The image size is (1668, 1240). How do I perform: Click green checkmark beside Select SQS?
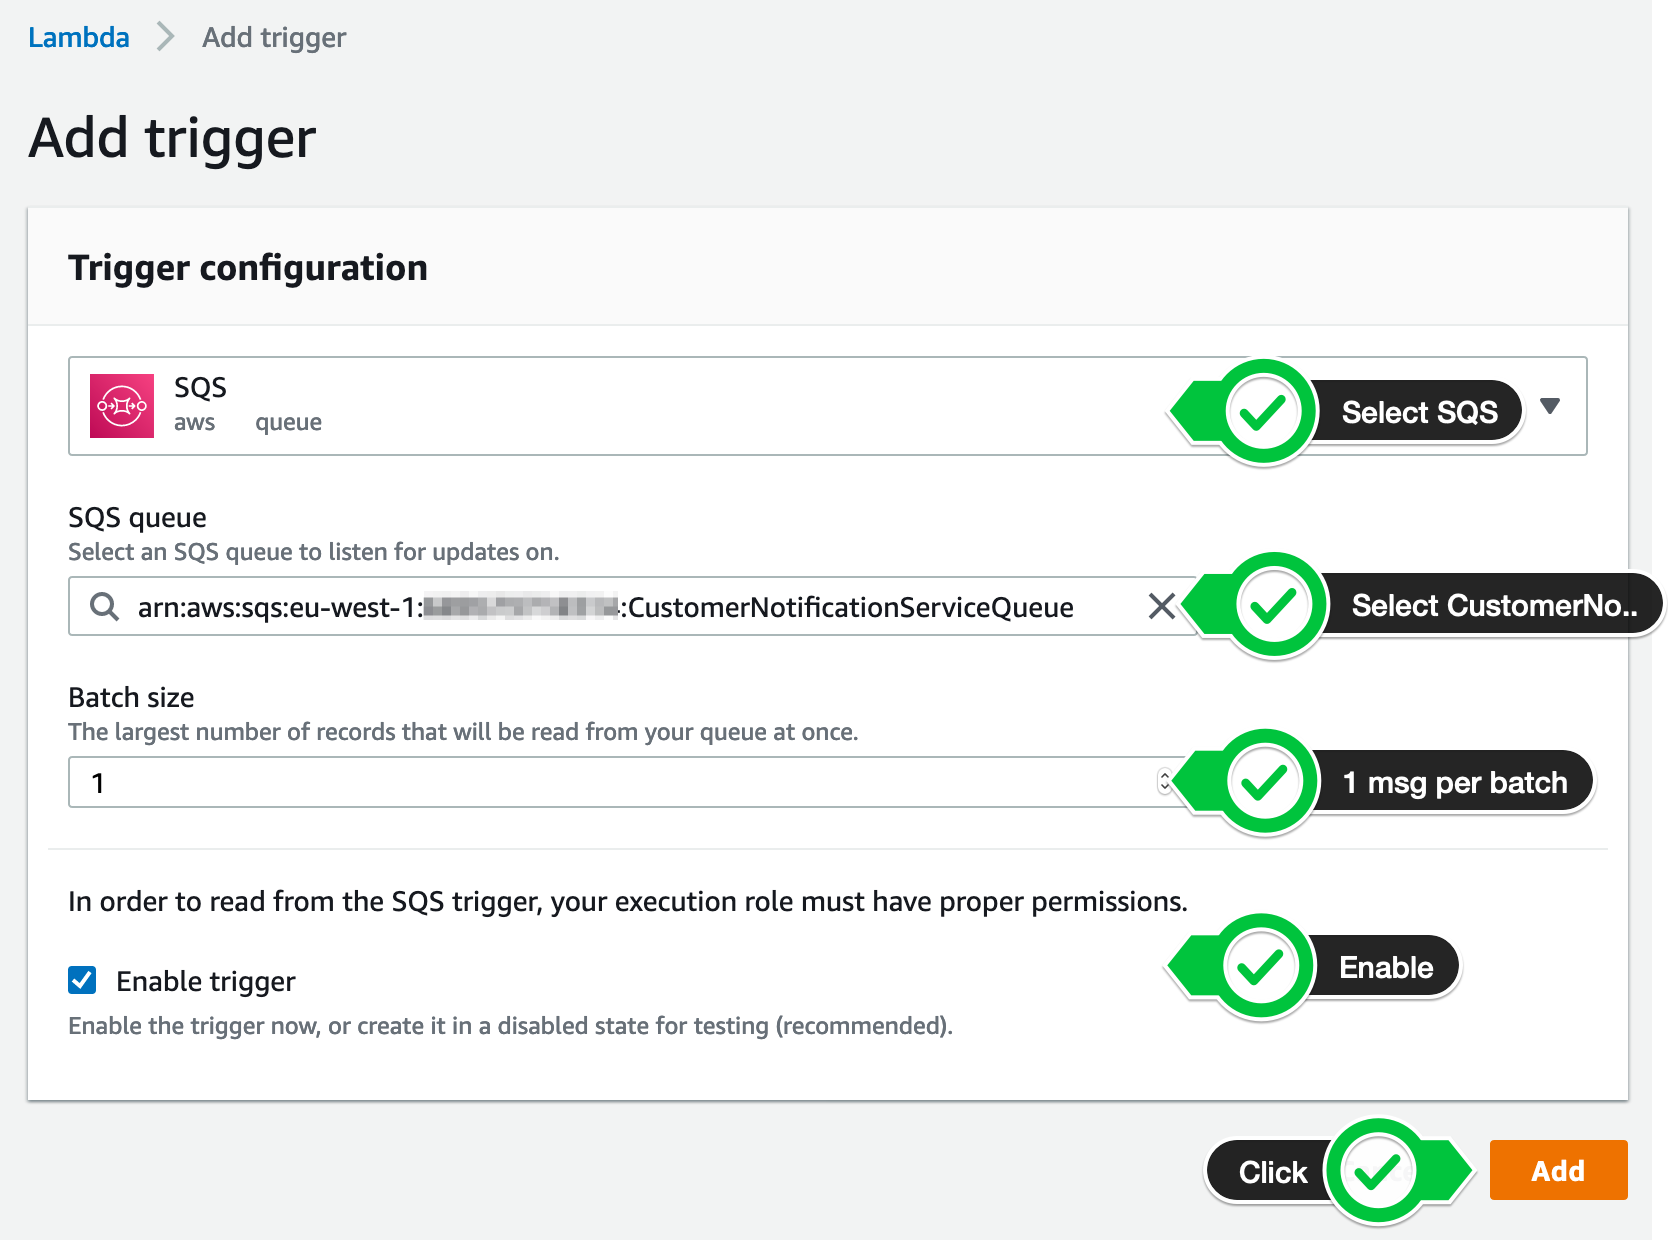1263,412
